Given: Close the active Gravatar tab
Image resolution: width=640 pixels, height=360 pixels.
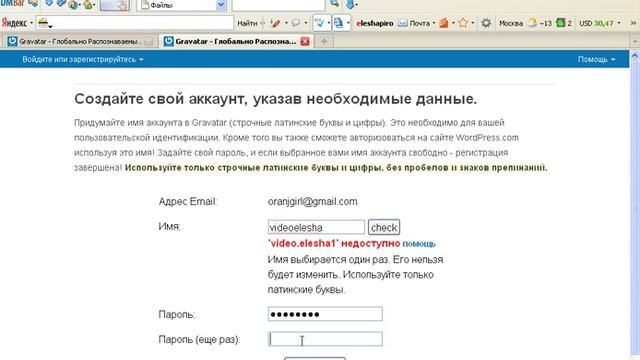Looking at the screenshot, I should 304,42.
